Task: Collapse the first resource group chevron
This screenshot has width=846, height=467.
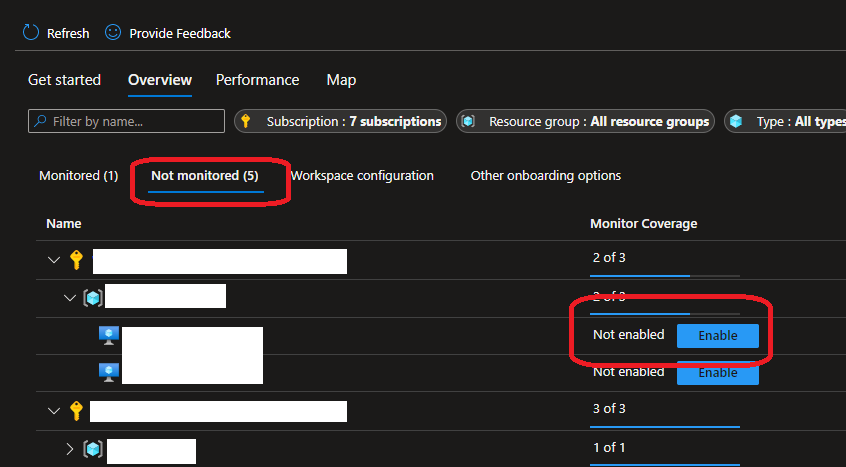Action: (70, 297)
